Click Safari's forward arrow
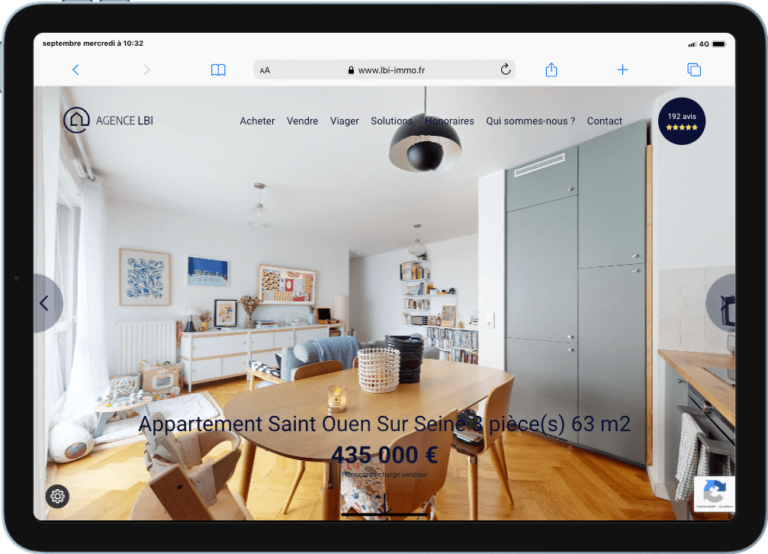The image size is (768, 554). 146,70
